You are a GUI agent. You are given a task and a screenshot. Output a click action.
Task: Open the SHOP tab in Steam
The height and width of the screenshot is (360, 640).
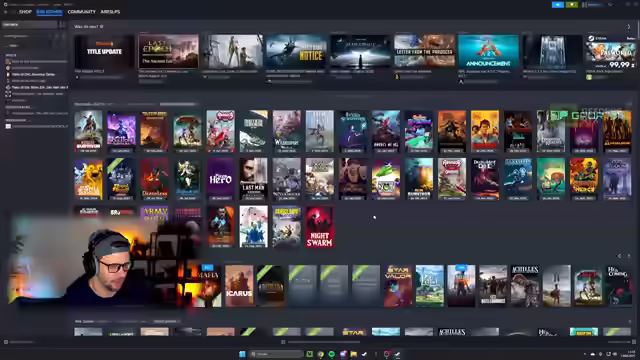(x=25, y=12)
